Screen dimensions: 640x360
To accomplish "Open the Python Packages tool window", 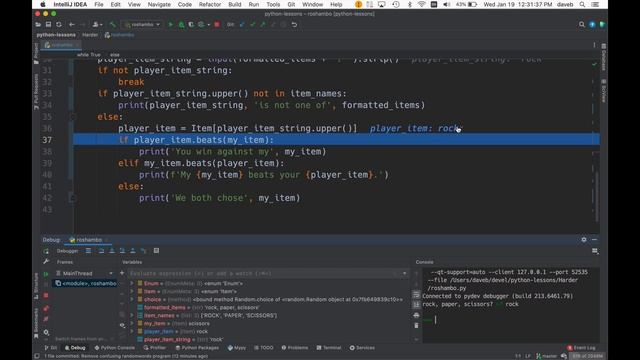I will (197, 348).
